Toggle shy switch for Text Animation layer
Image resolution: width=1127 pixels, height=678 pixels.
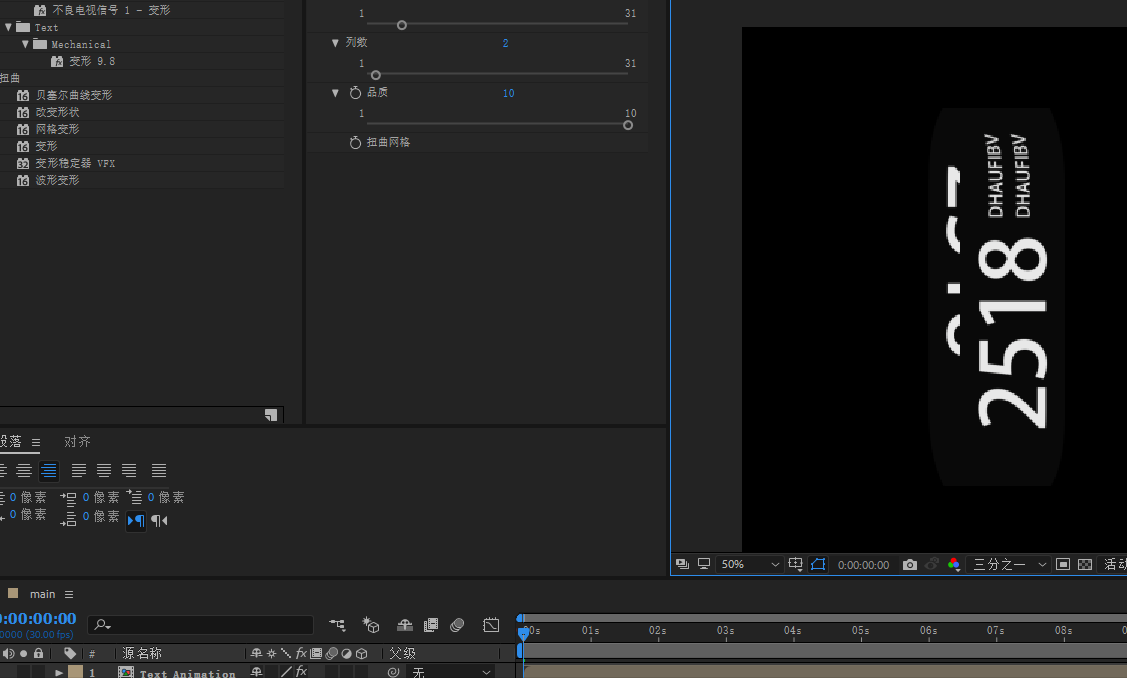coord(257,672)
